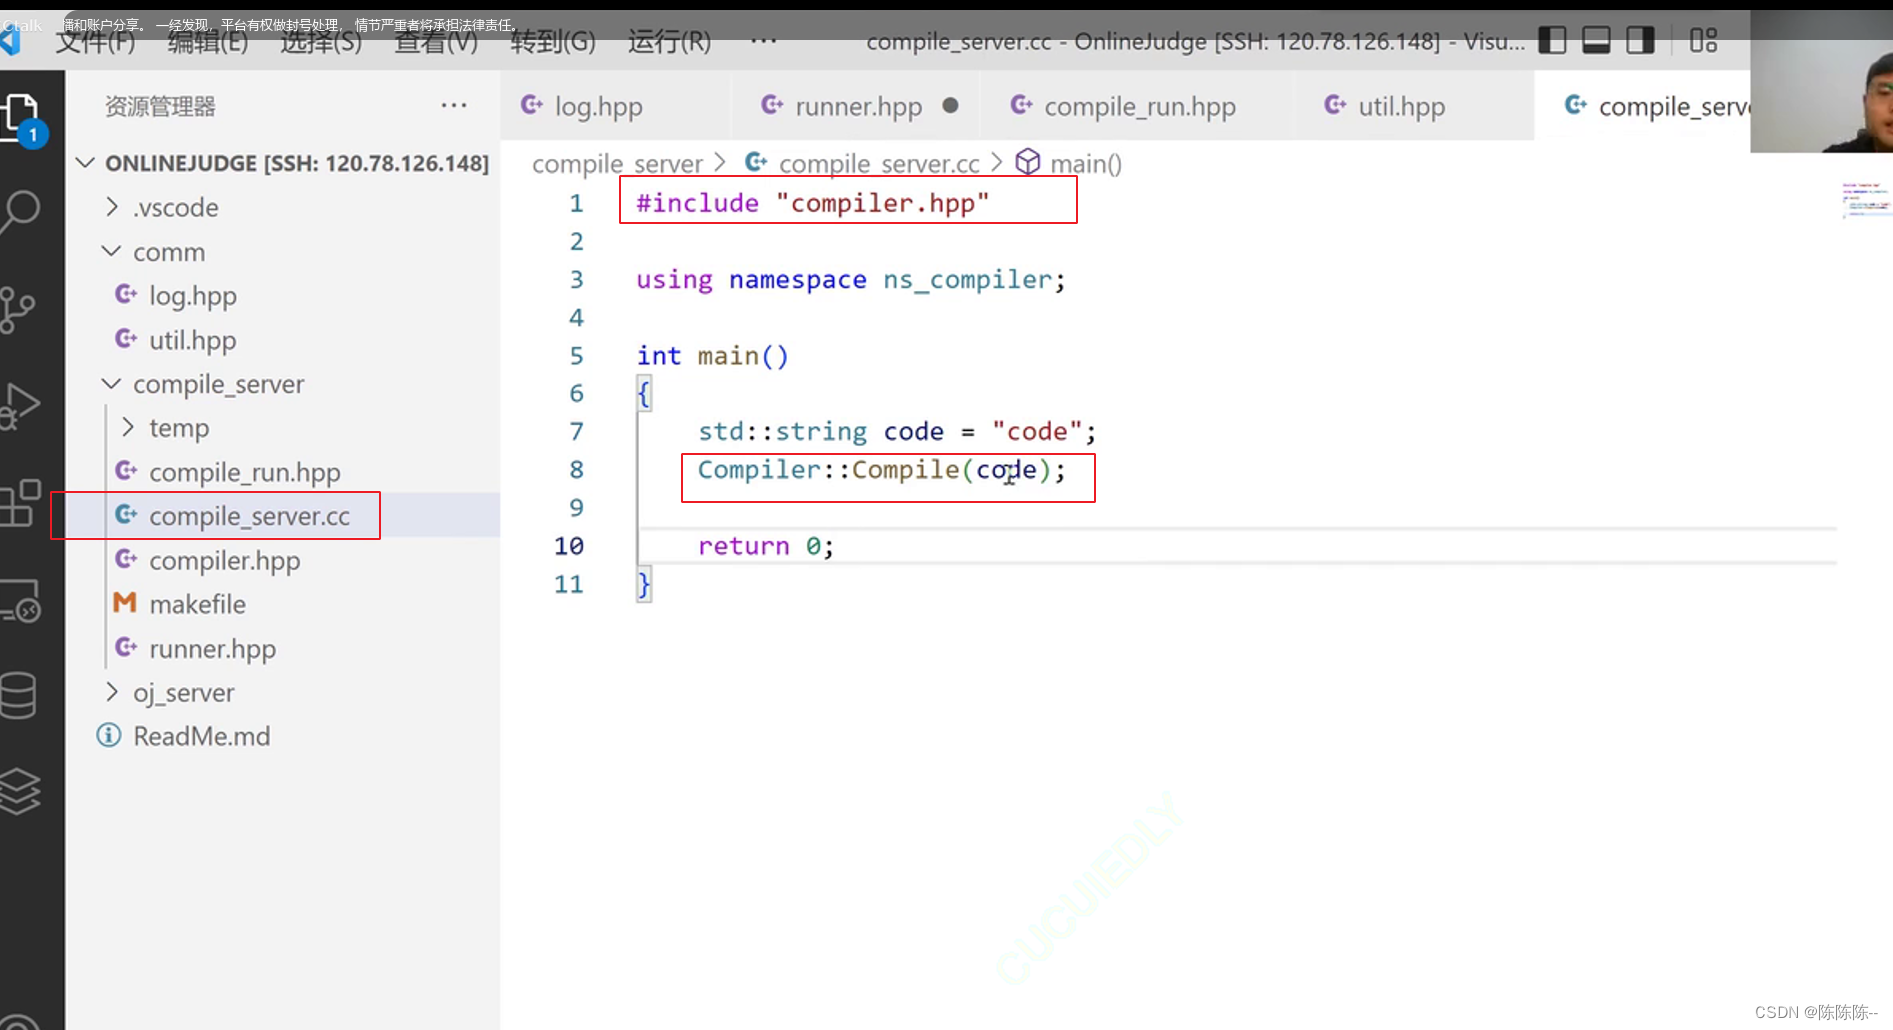Image resolution: width=1893 pixels, height=1030 pixels.
Task: Click unsaved dot on runner.hpp tab
Action: click(950, 105)
